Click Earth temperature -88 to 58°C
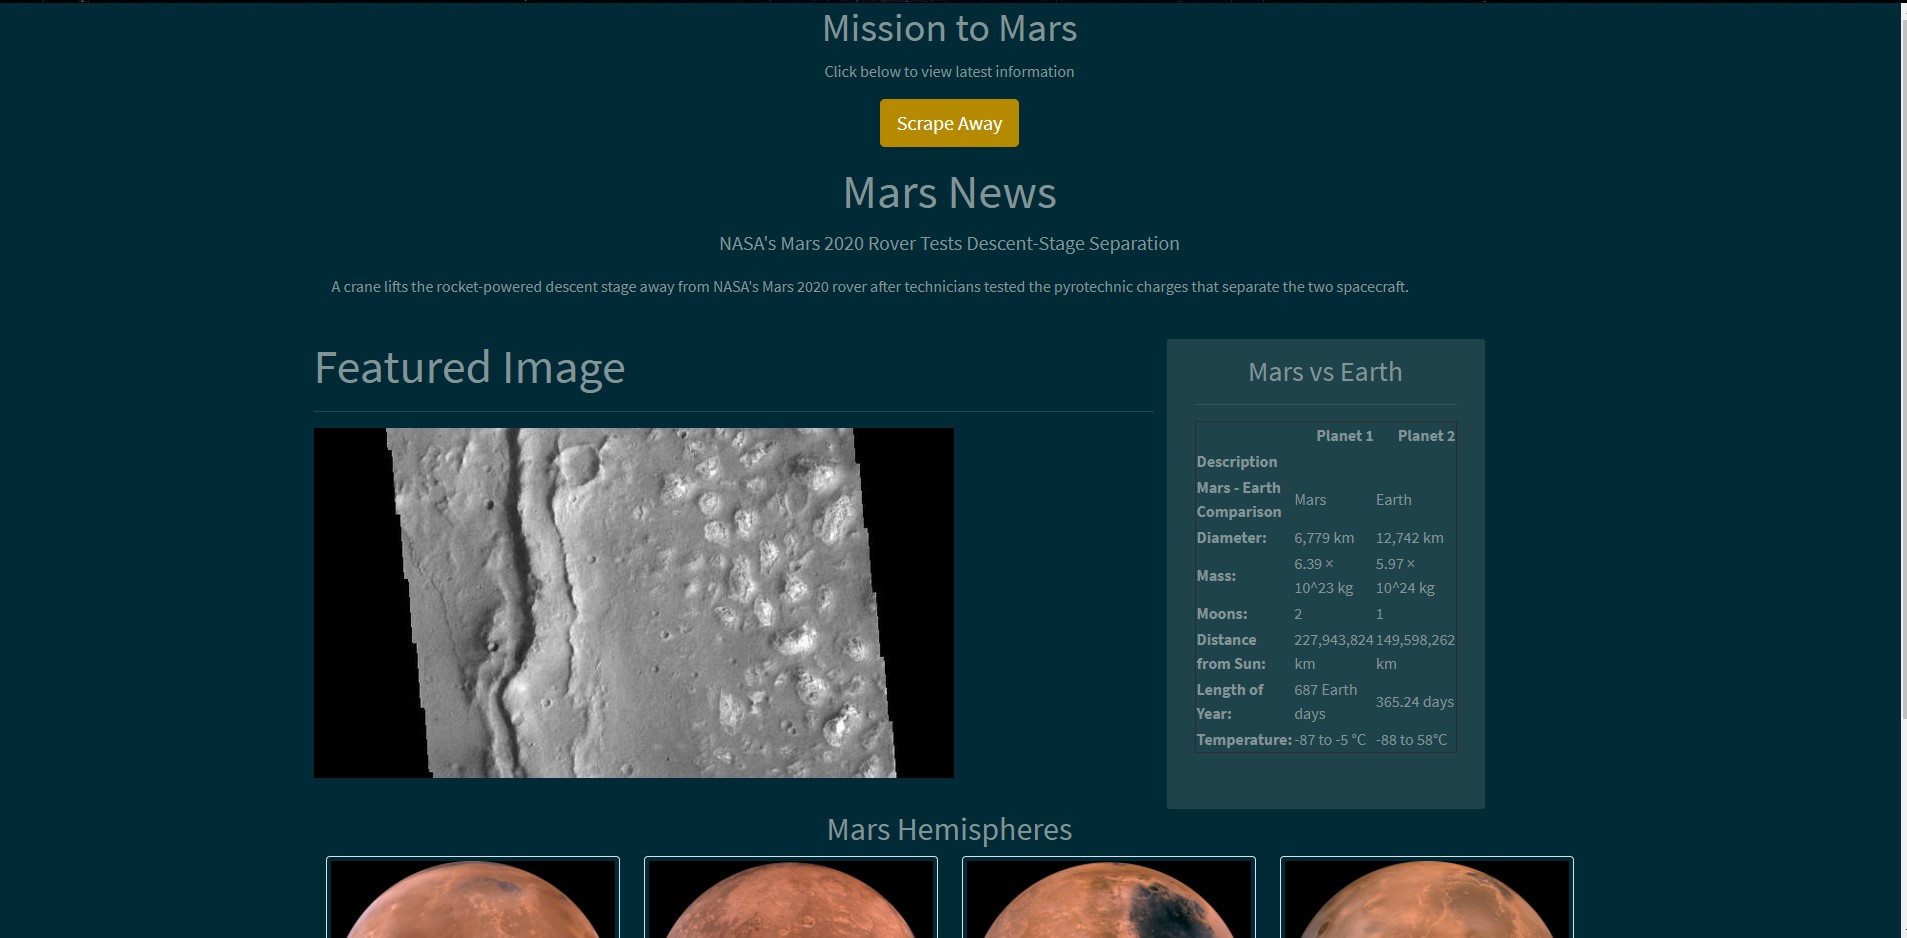1907x938 pixels. coord(1412,740)
